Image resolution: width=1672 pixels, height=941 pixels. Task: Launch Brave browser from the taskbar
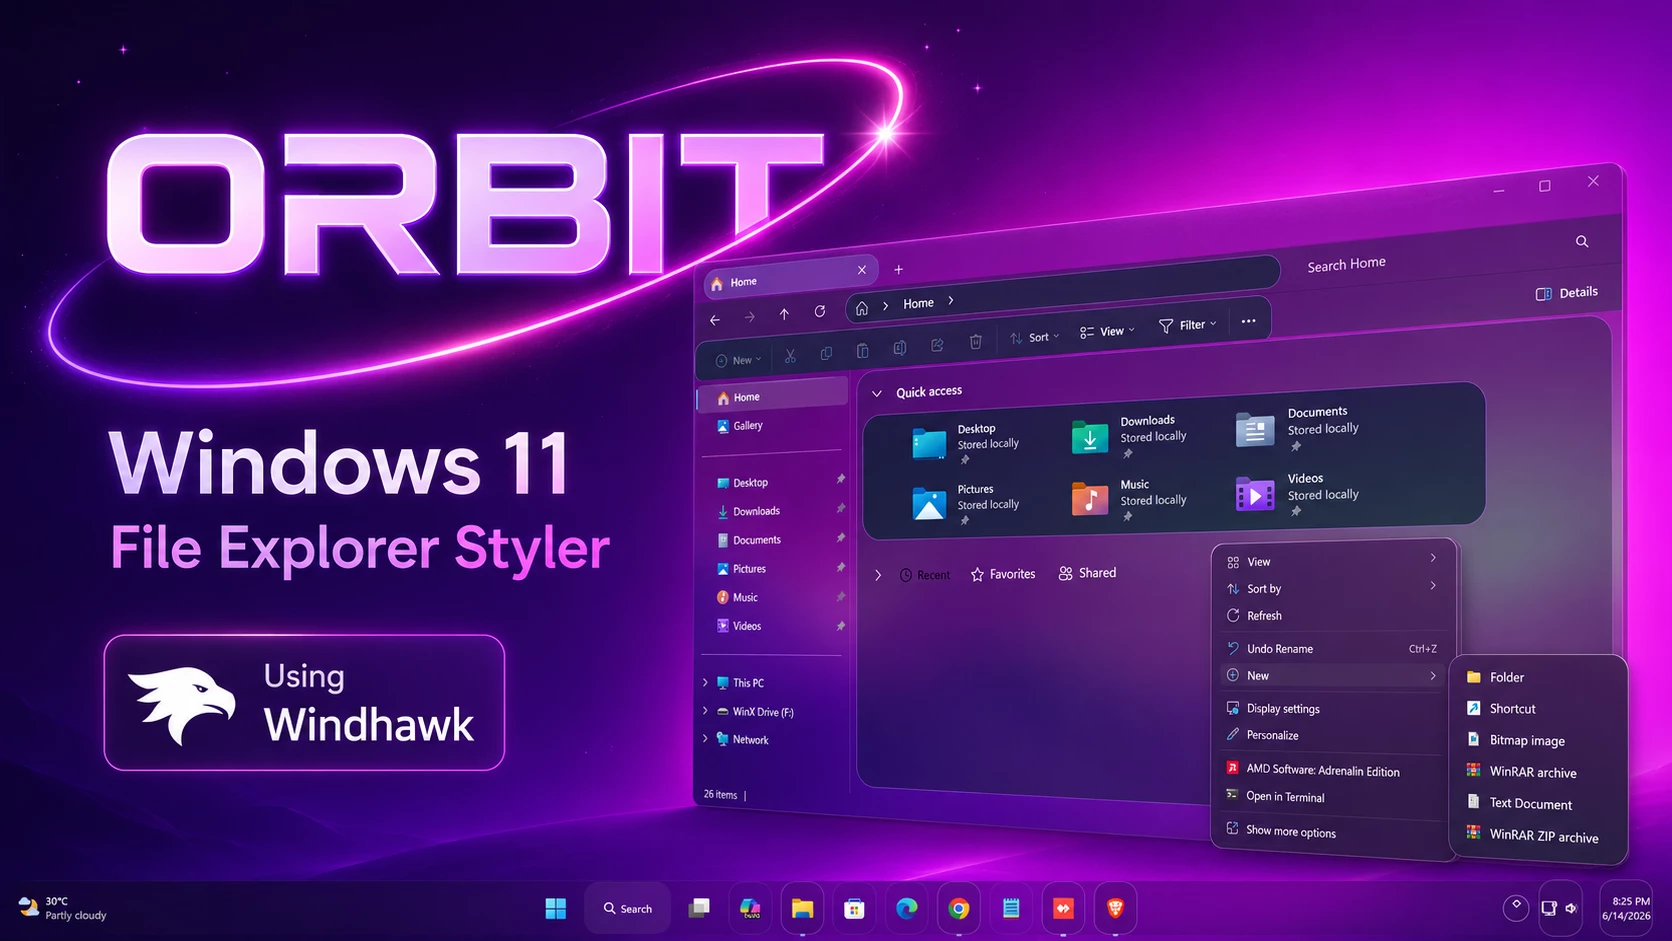click(1115, 908)
